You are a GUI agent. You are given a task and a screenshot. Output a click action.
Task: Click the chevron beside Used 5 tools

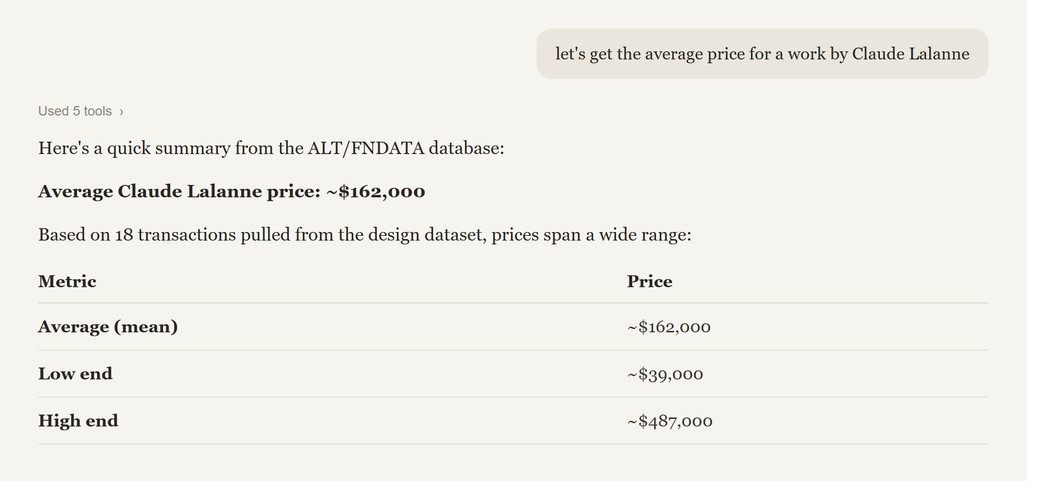(x=121, y=112)
